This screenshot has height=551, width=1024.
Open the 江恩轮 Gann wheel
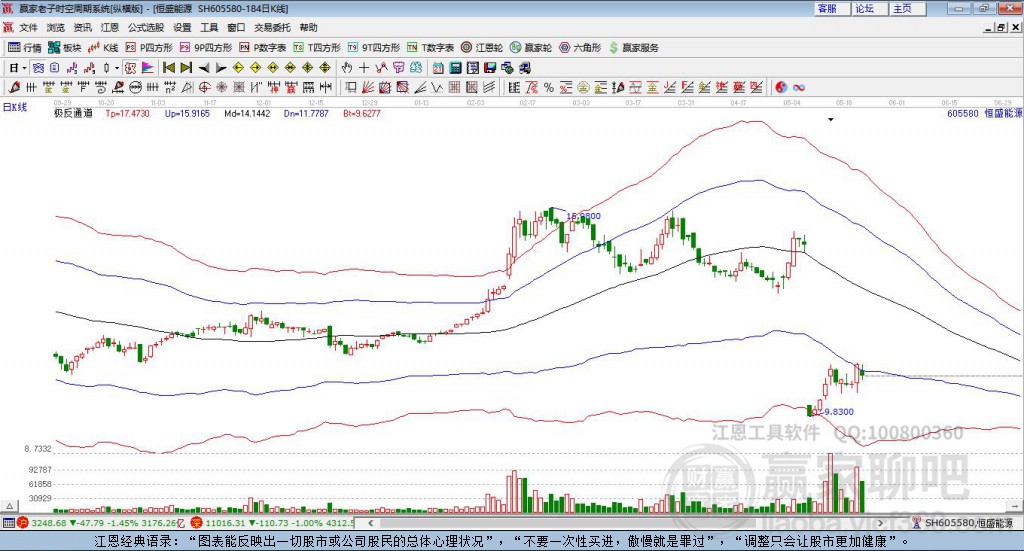[x=482, y=48]
